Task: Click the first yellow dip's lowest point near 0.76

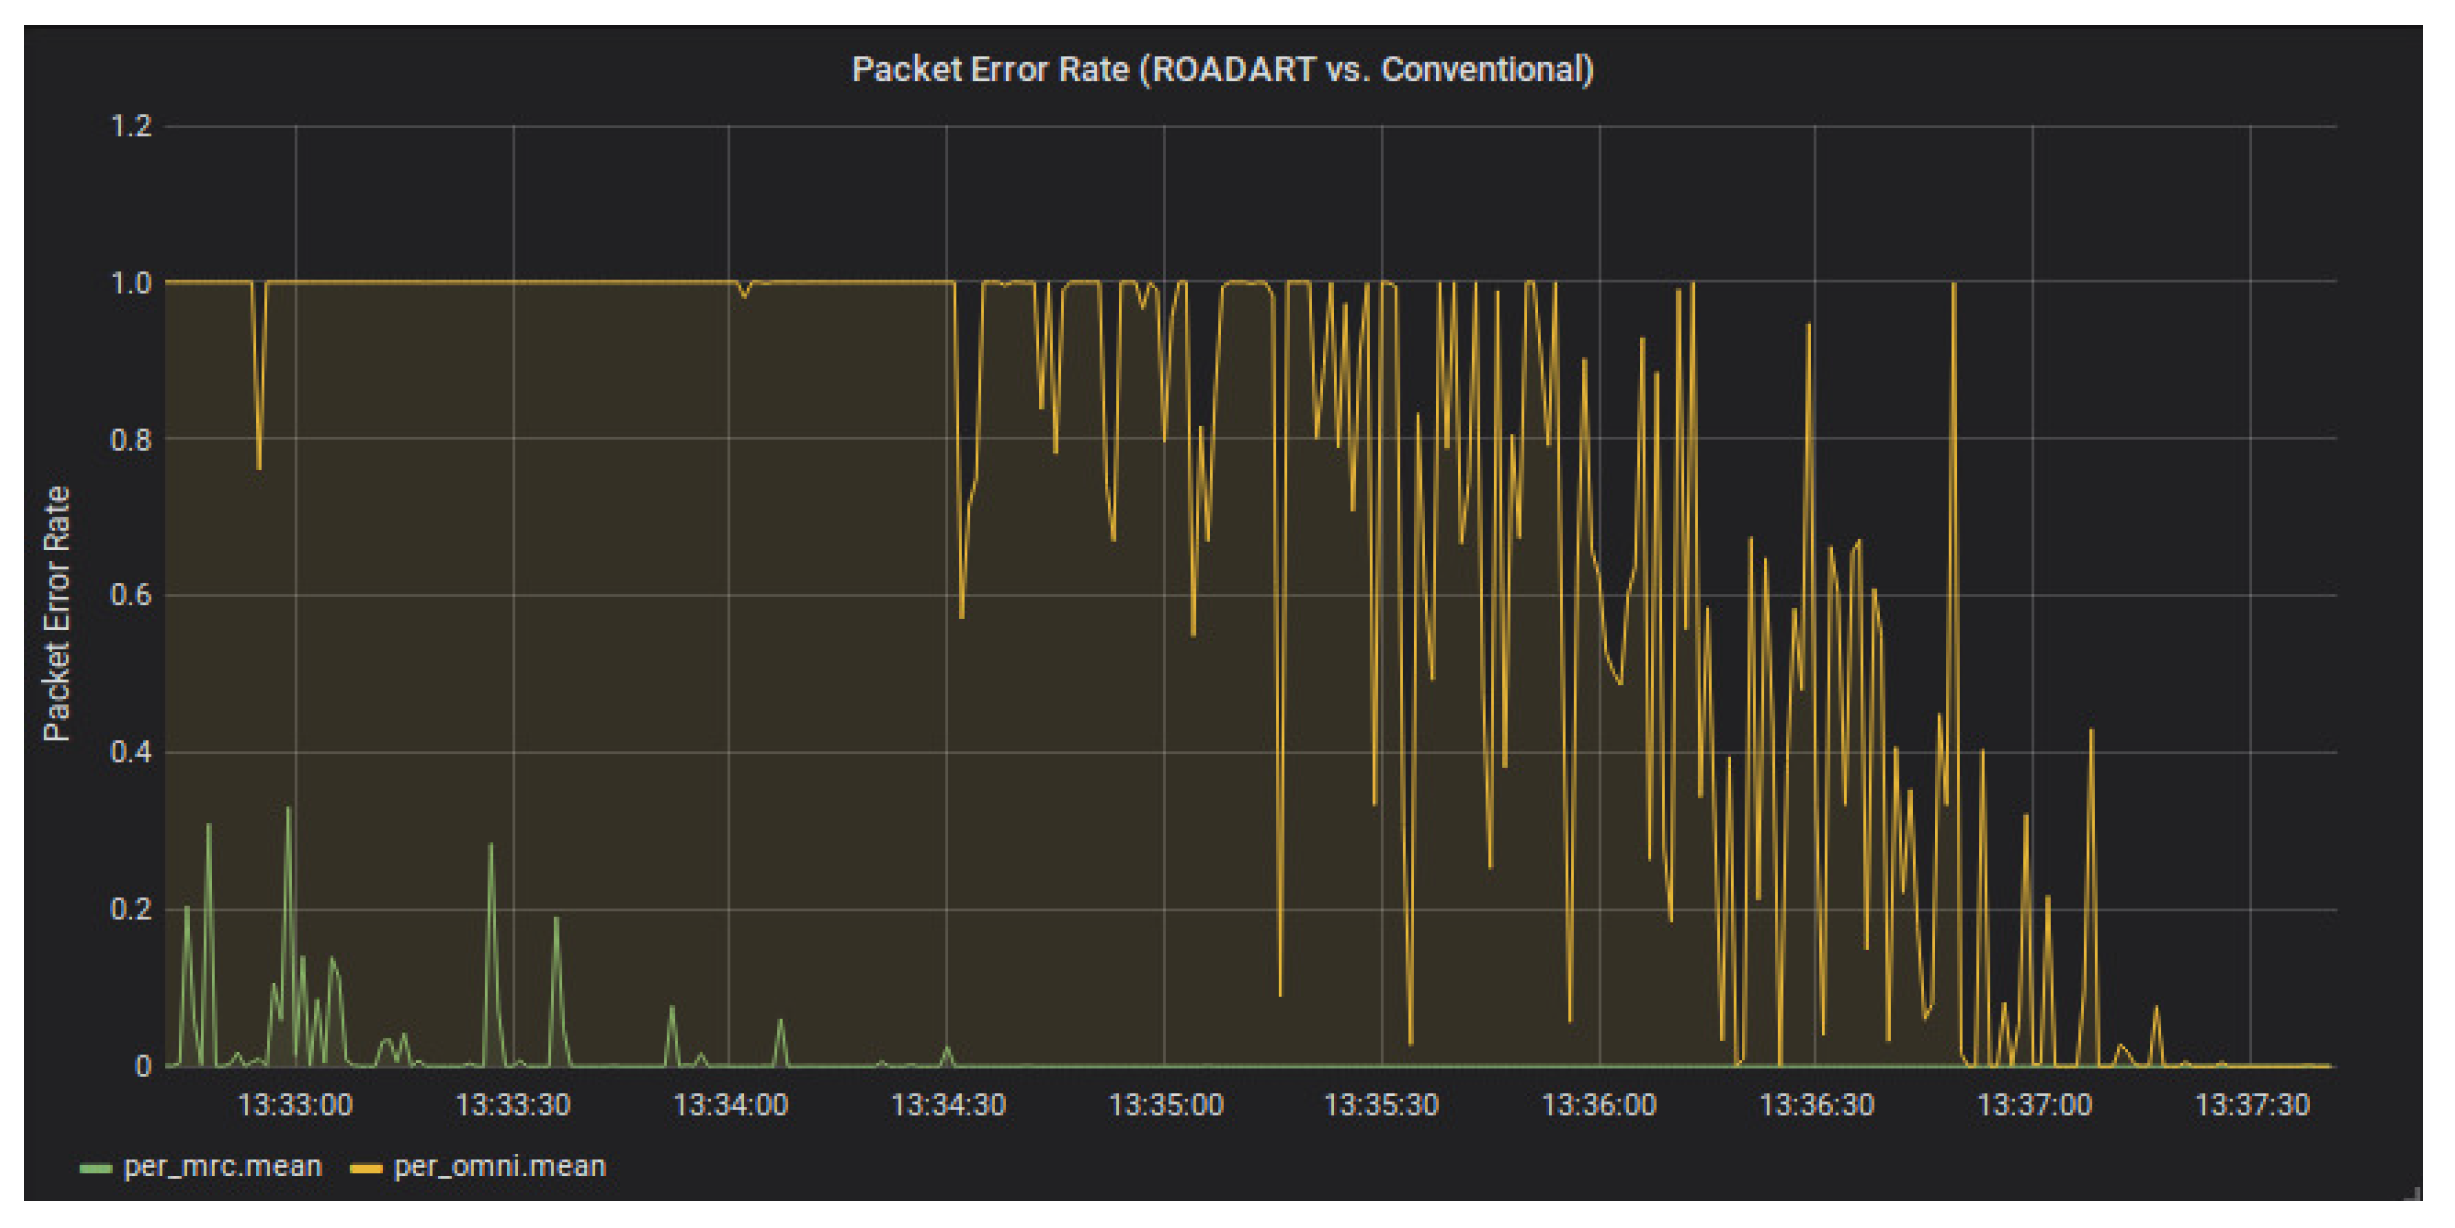Action: pyautogui.click(x=259, y=467)
